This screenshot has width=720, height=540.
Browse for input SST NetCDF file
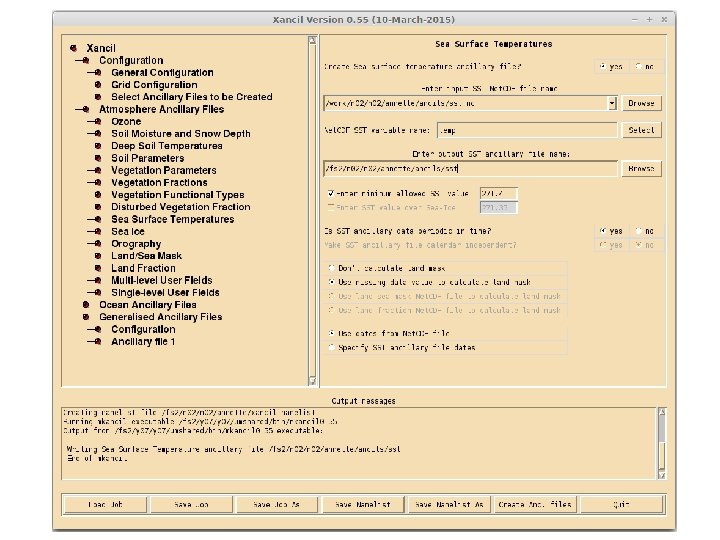click(x=641, y=103)
